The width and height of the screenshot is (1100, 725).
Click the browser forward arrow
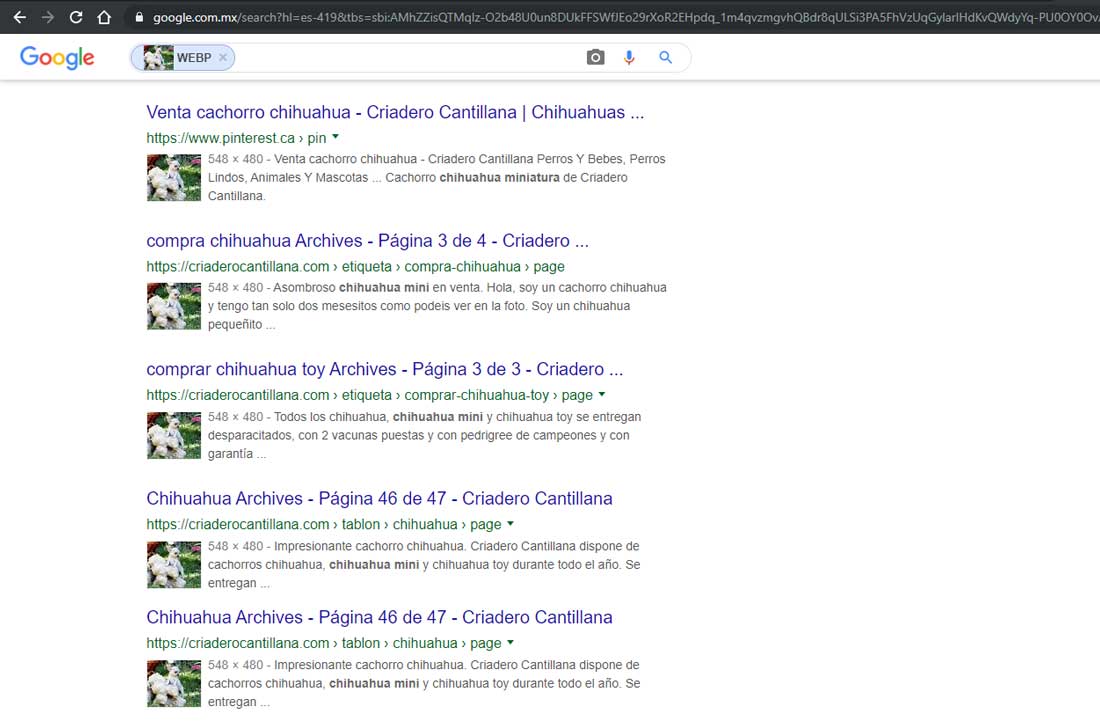tap(48, 17)
